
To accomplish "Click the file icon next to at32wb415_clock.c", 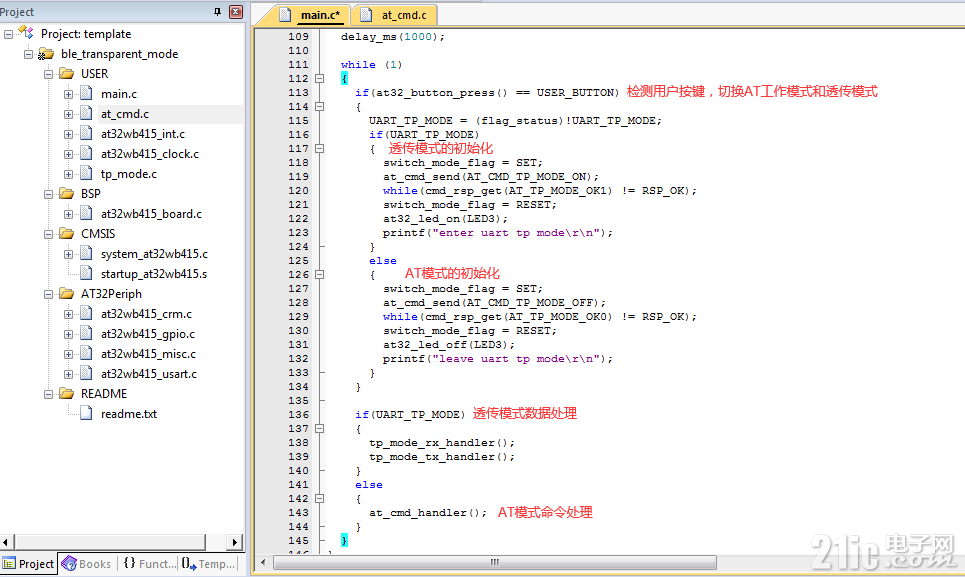I will coord(87,154).
